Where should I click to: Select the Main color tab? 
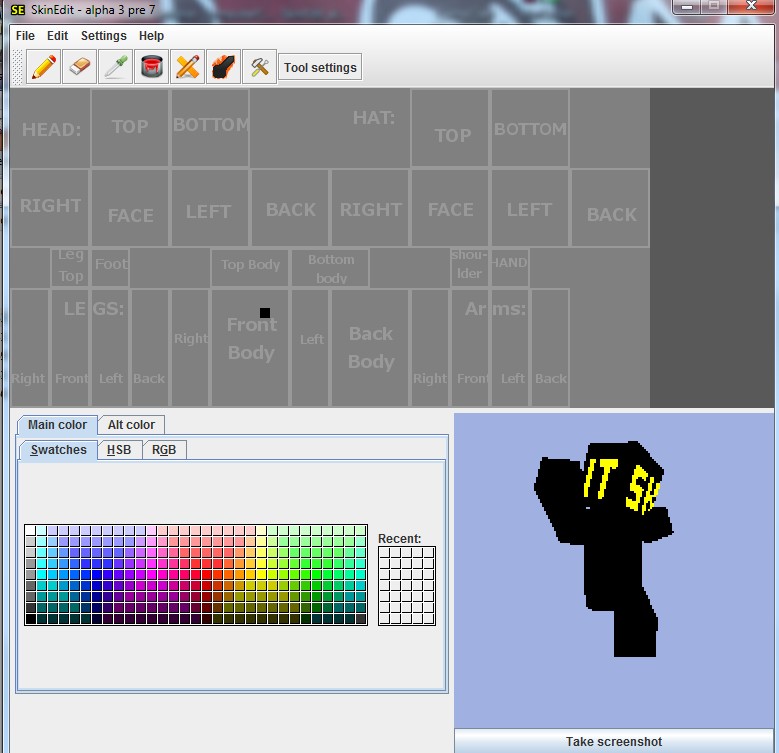tap(57, 425)
